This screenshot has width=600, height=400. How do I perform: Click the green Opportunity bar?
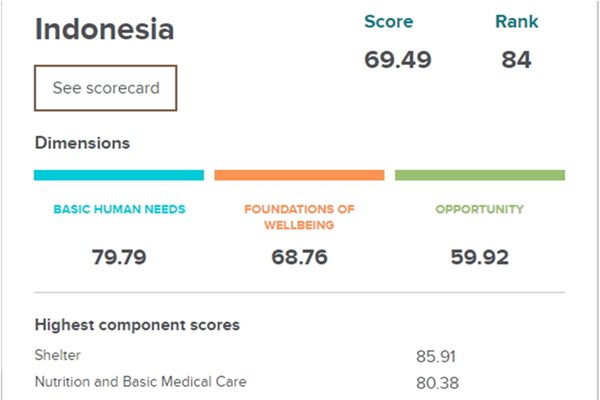(x=480, y=175)
